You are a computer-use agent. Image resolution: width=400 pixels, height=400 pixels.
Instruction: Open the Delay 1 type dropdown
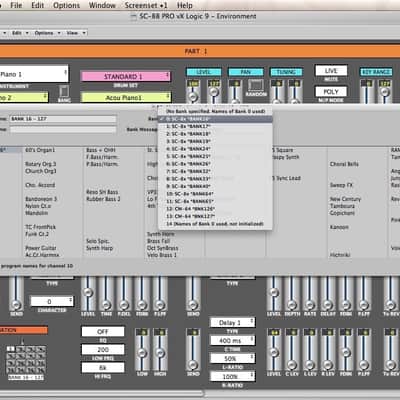point(232,322)
